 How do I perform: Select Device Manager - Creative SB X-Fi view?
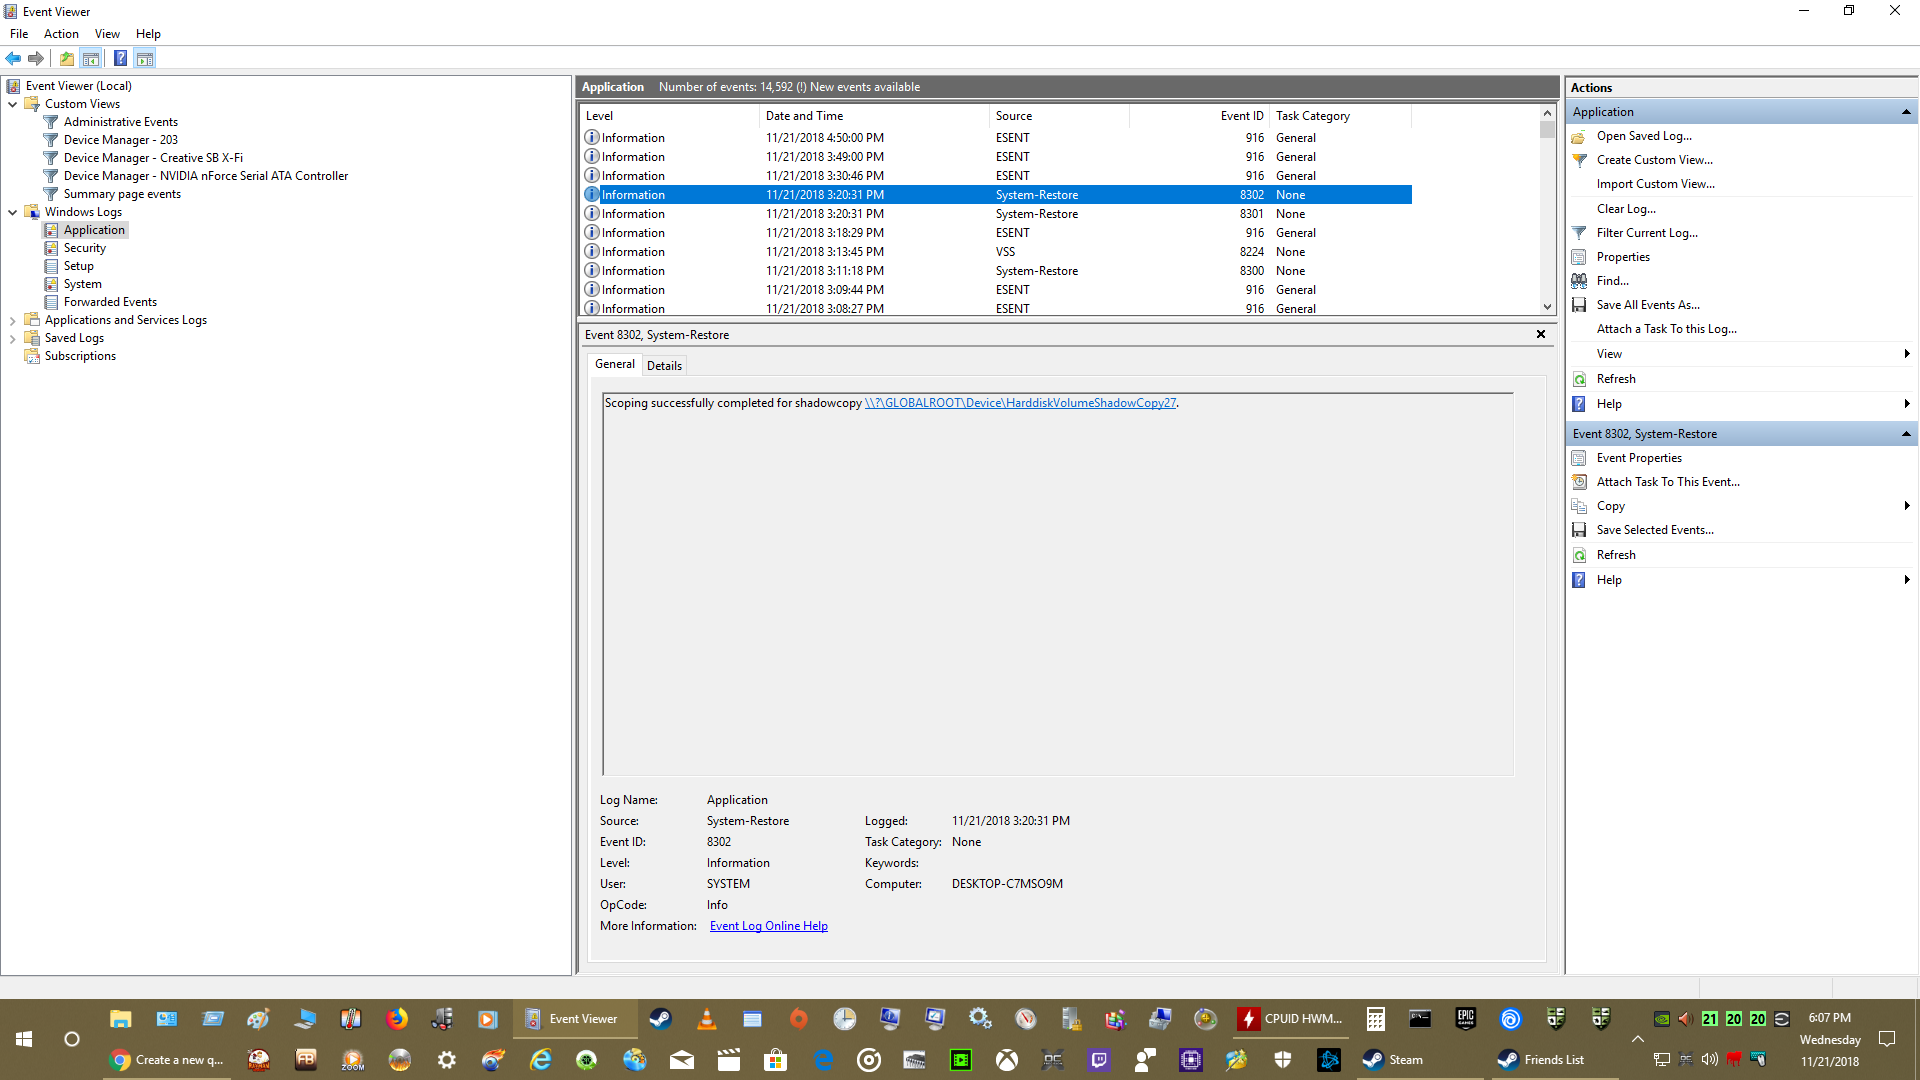click(153, 158)
